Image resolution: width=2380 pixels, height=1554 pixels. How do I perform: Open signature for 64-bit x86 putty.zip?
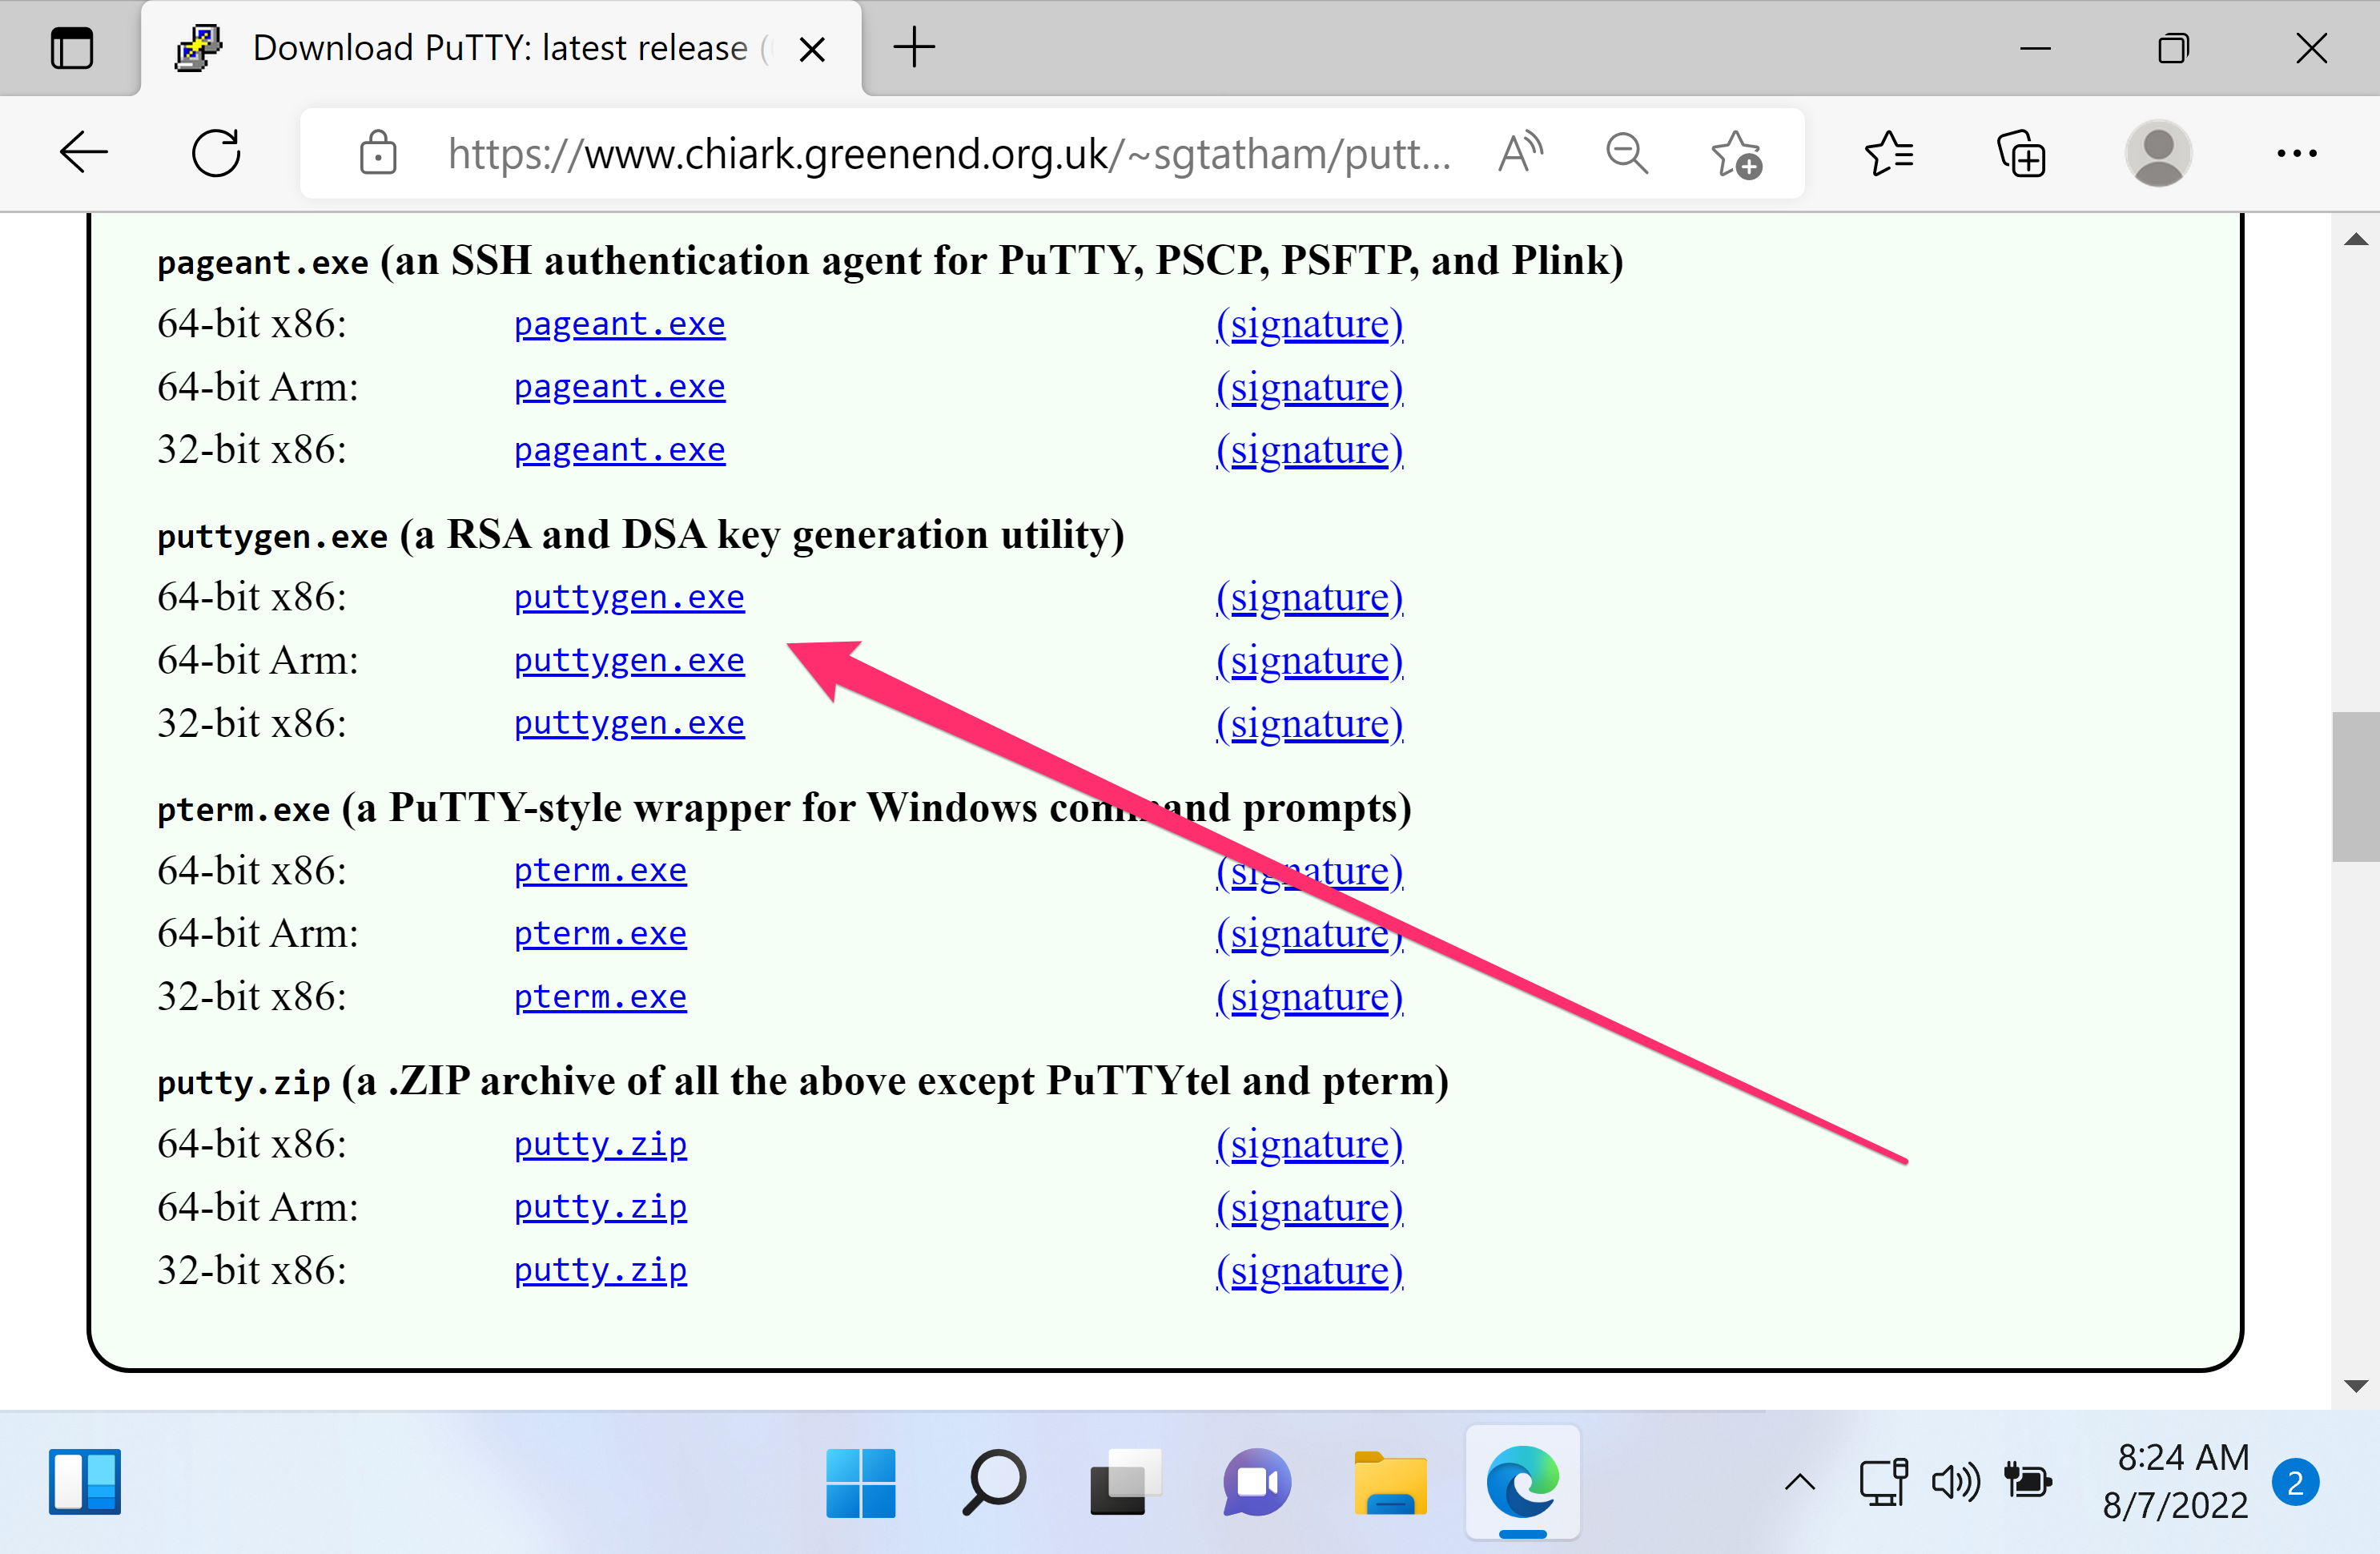(x=1309, y=1145)
